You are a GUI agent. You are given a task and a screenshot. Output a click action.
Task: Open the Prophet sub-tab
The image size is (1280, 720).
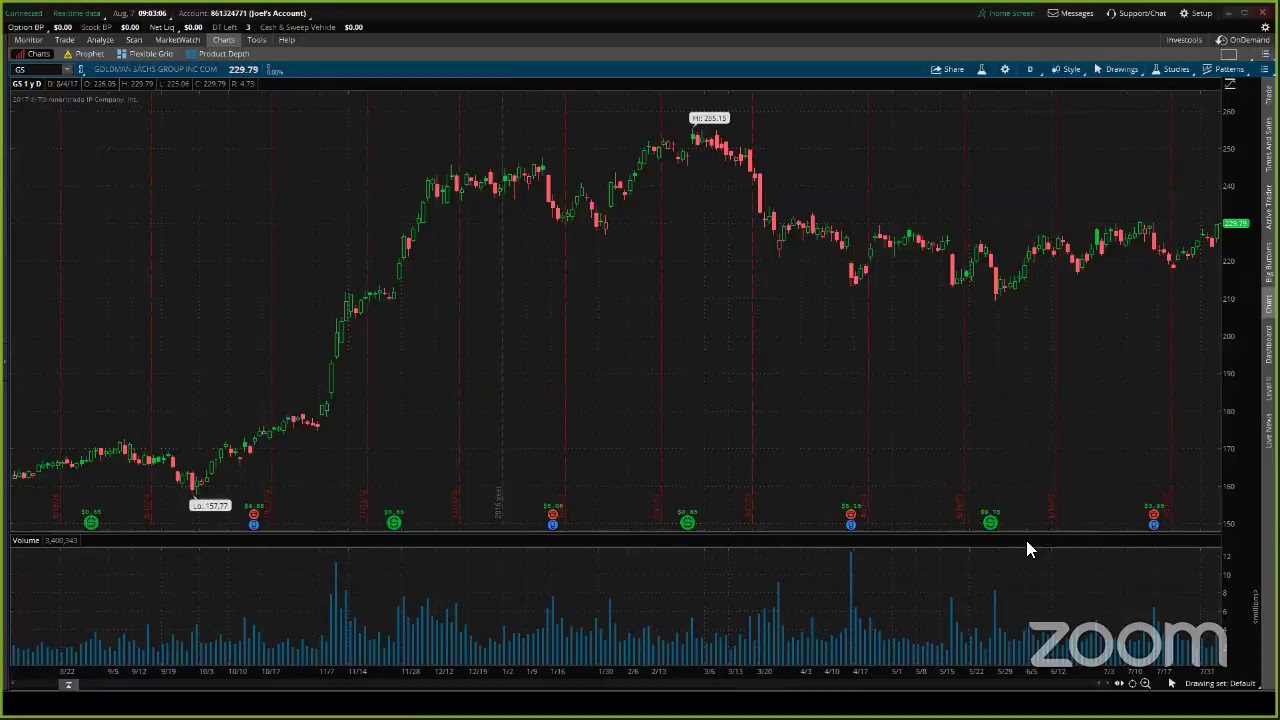coord(84,54)
